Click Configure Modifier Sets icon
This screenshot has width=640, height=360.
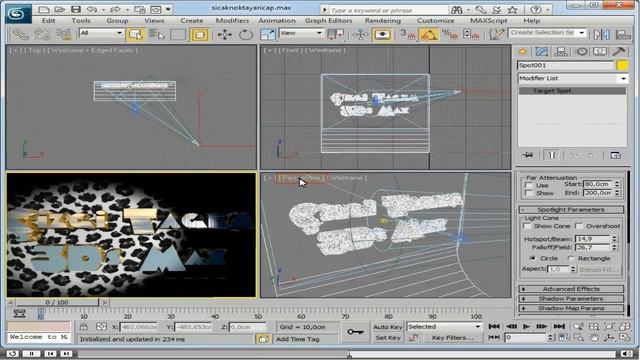(616, 155)
